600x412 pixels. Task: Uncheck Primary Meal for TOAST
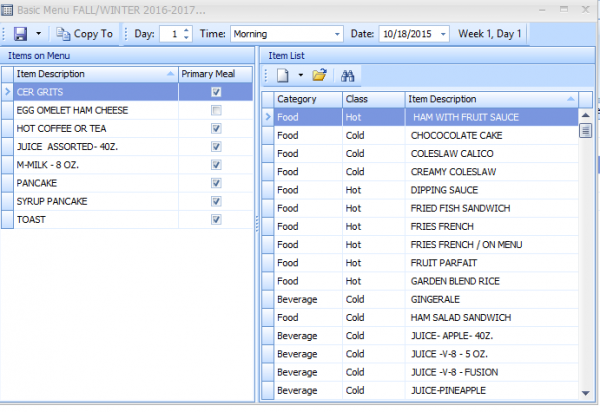click(x=216, y=219)
